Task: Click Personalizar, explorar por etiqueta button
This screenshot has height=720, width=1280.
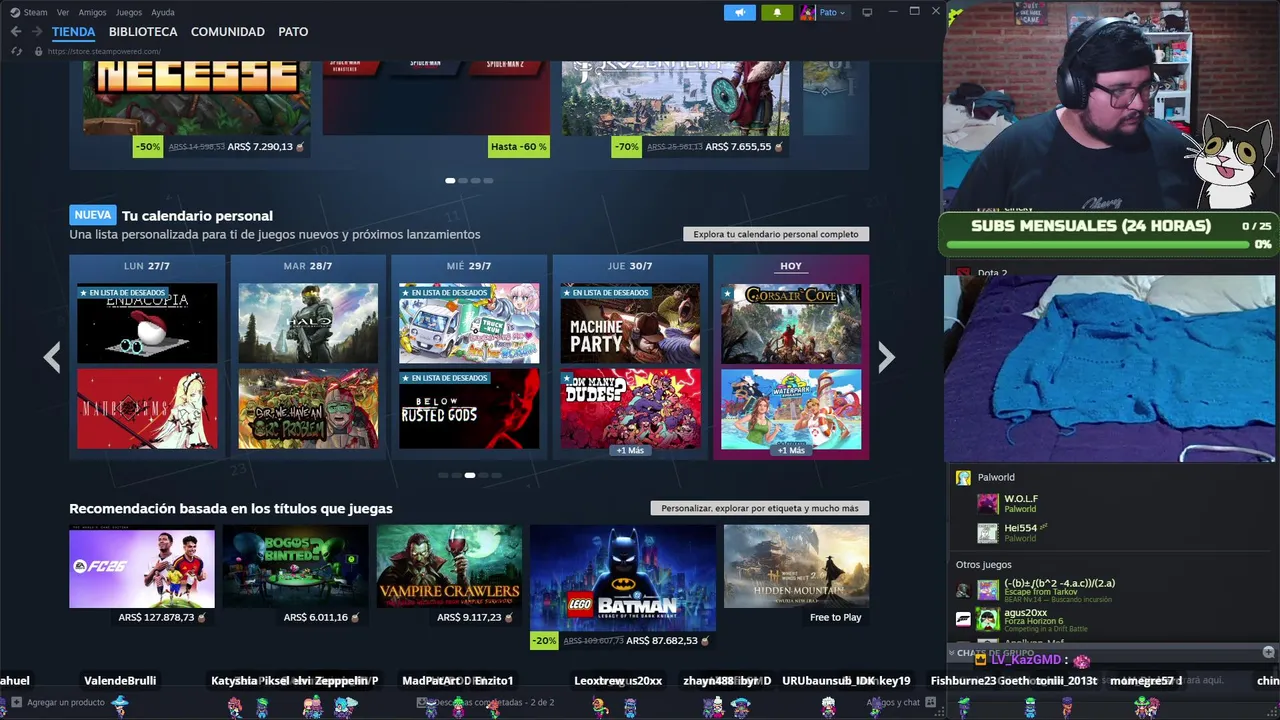Action: (760, 508)
